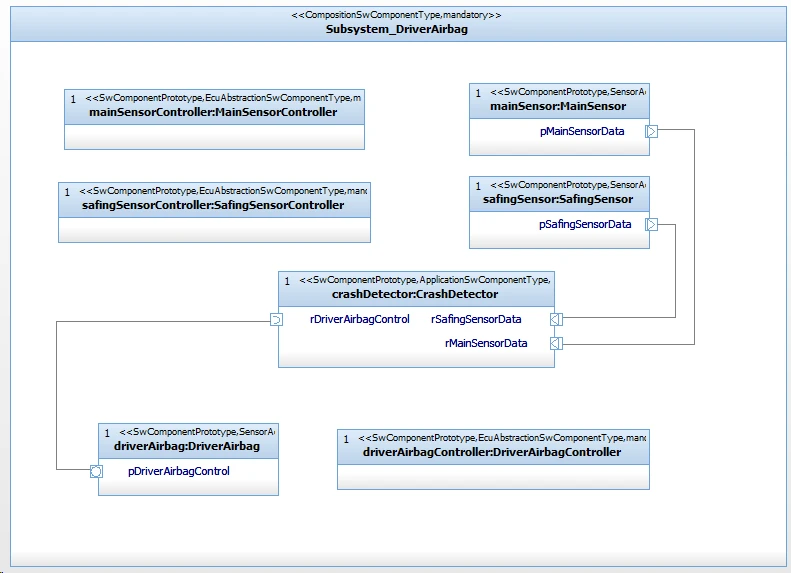This screenshot has height=573, width=791.
Task: Select the Subsystem_DriverAirbag composition title
Action: 397,29
